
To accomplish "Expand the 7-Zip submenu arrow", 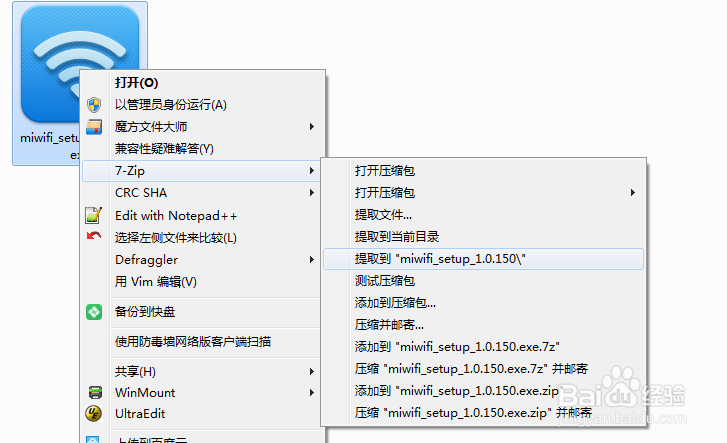I will point(312,171).
